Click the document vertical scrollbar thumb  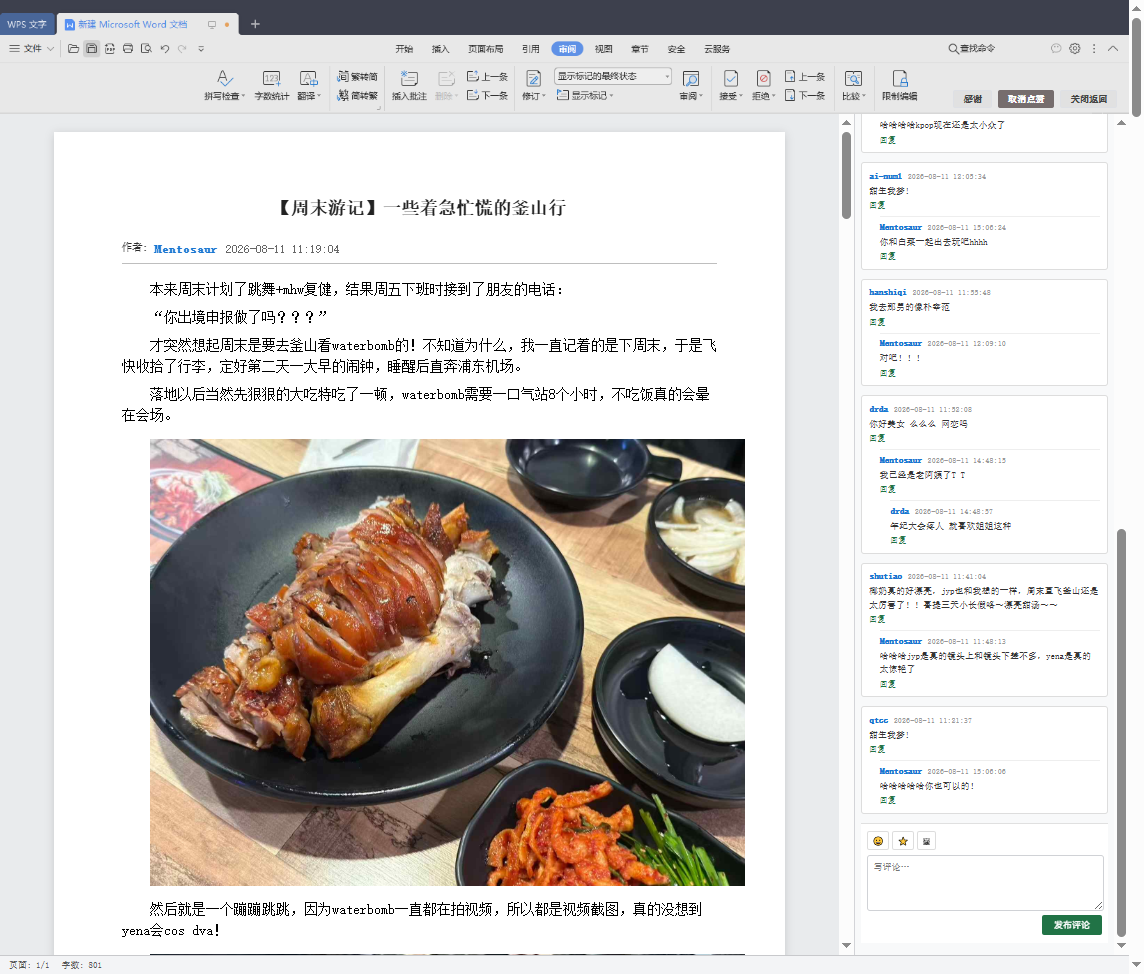tap(846, 175)
